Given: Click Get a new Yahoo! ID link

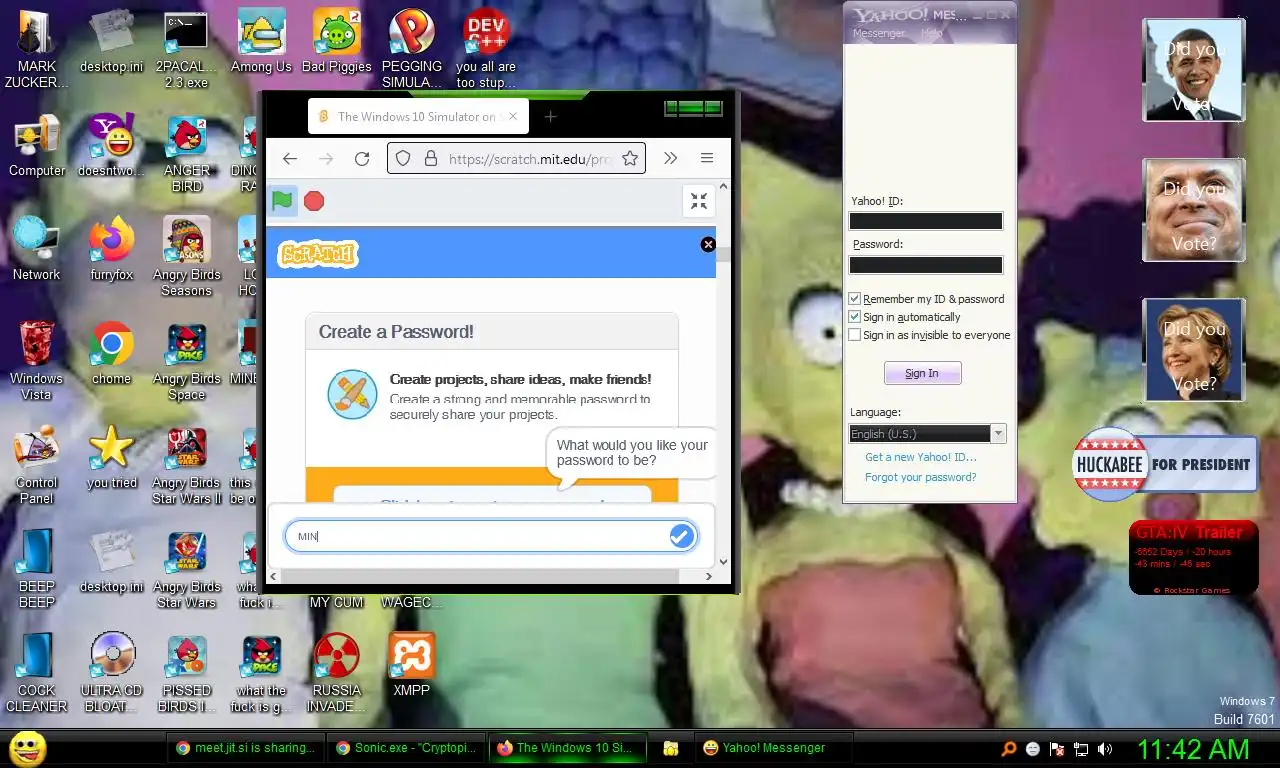Looking at the screenshot, I should [x=920, y=457].
